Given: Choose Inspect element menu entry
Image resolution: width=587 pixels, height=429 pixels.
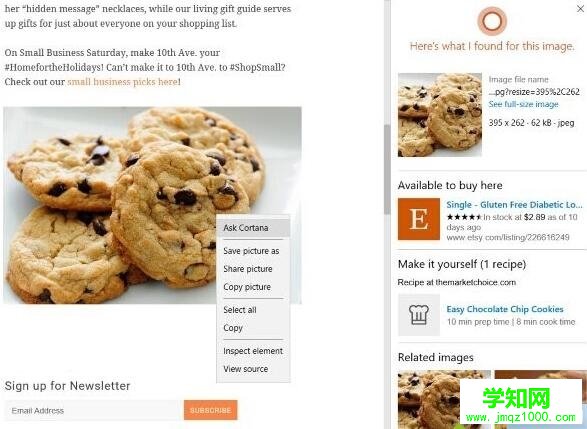Looking at the screenshot, I should pyautogui.click(x=253, y=351).
